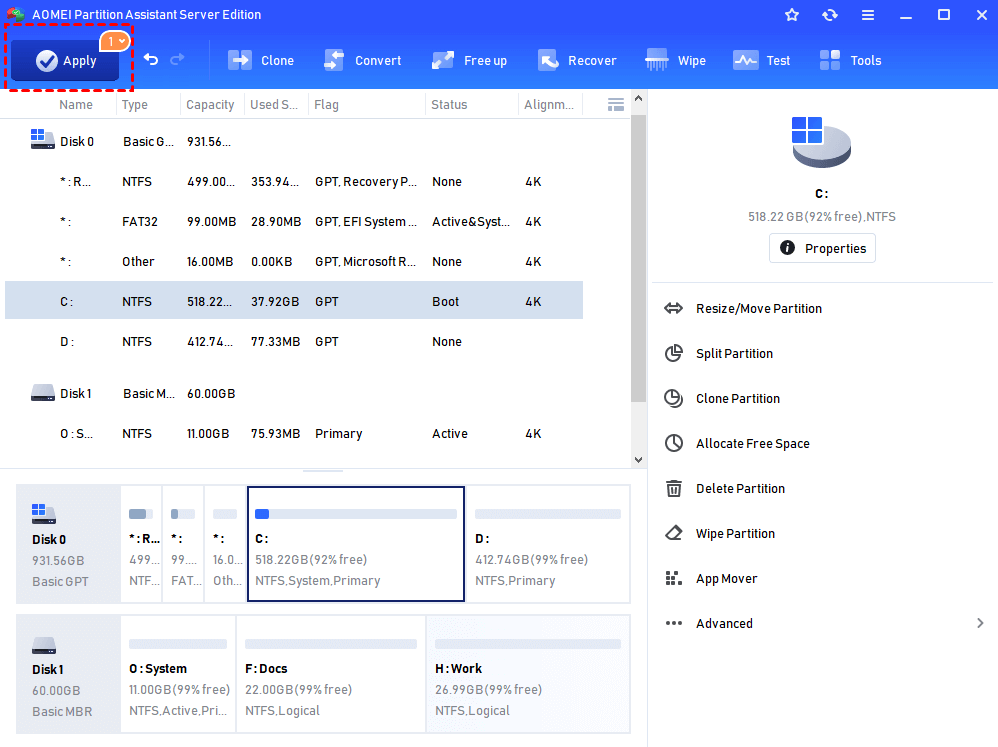Choose Clone Partition
This screenshot has height=747, width=998.
point(738,398)
